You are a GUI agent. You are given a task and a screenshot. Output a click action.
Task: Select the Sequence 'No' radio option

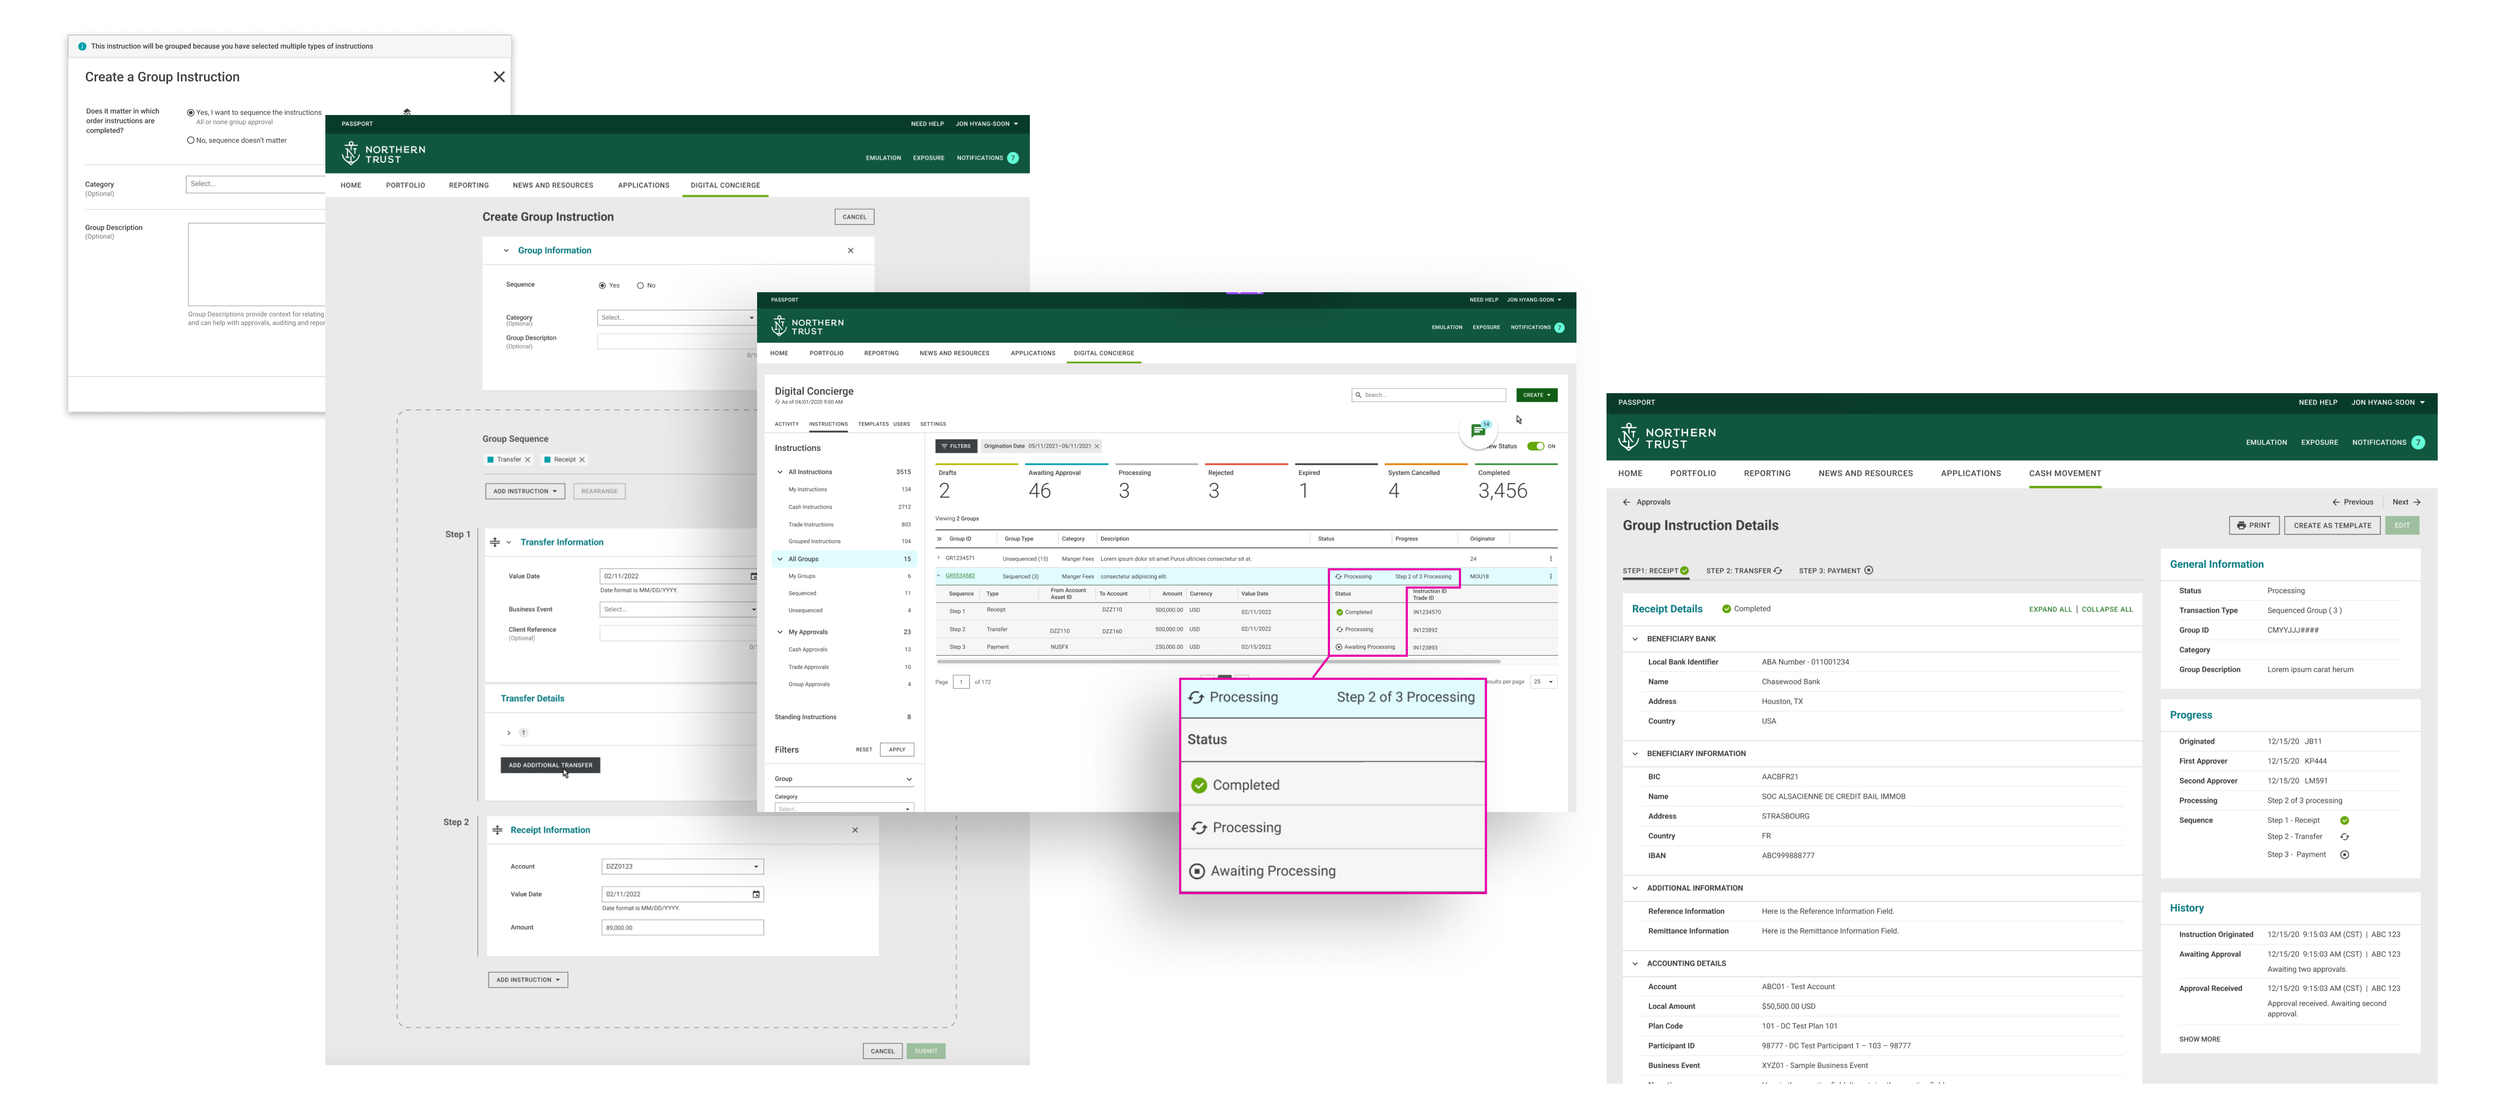tap(640, 286)
